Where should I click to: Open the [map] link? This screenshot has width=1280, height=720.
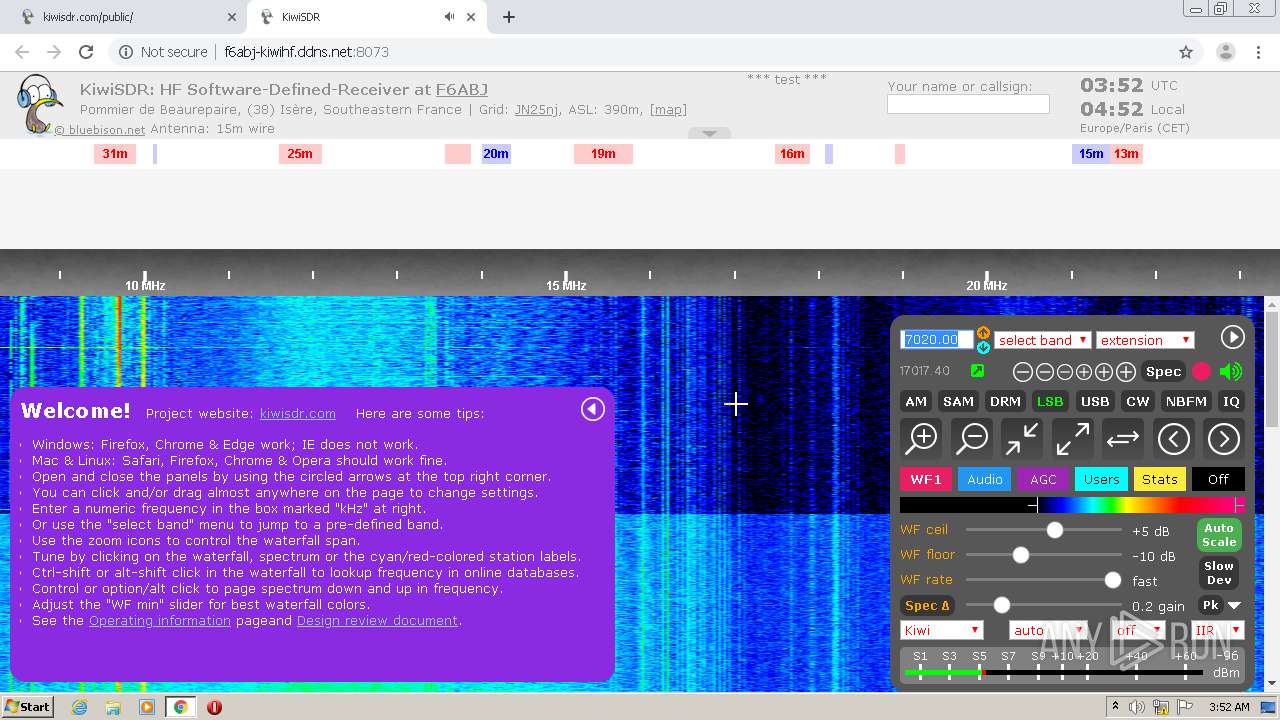[668, 109]
